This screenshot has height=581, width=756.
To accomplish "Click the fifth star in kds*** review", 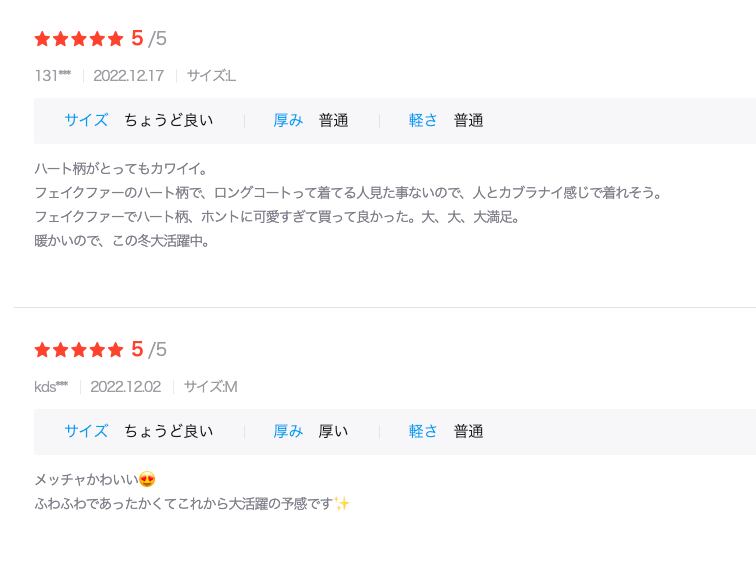I will [116, 350].
